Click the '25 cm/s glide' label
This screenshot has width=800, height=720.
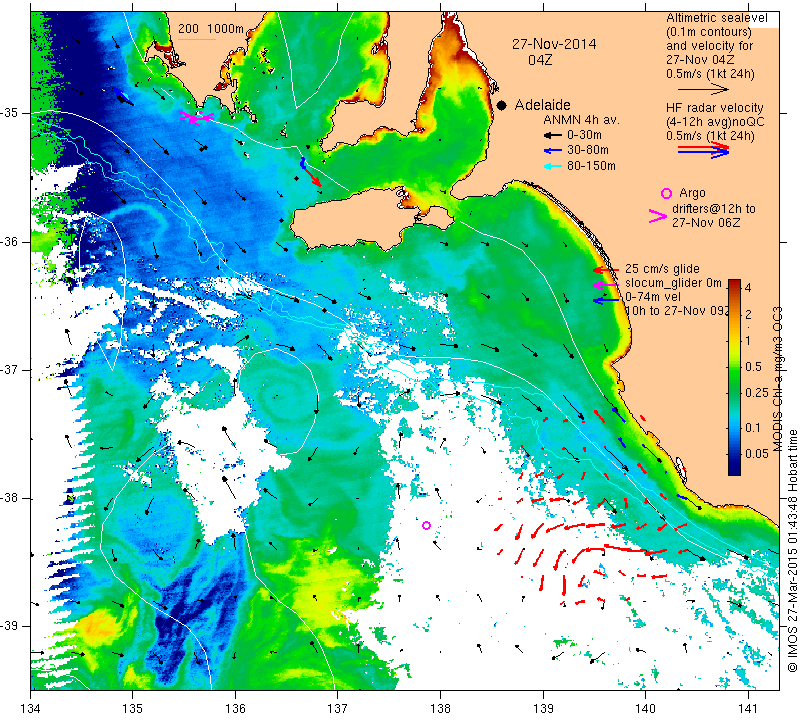point(662,269)
